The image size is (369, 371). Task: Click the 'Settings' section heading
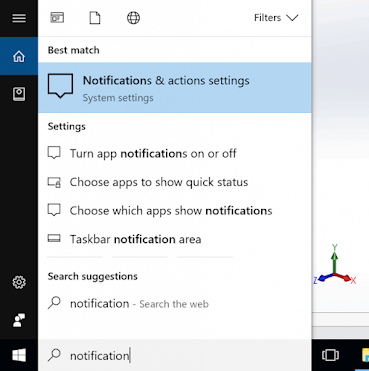point(67,126)
